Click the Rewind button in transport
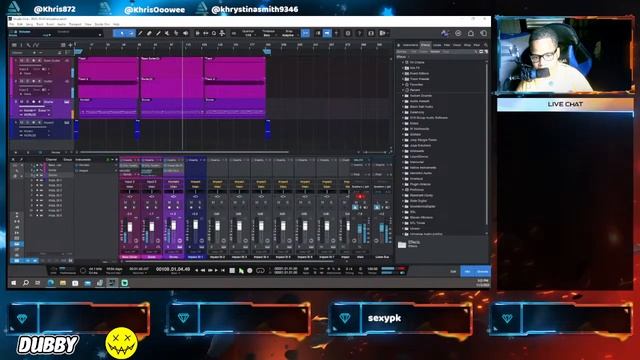 point(203,270)
